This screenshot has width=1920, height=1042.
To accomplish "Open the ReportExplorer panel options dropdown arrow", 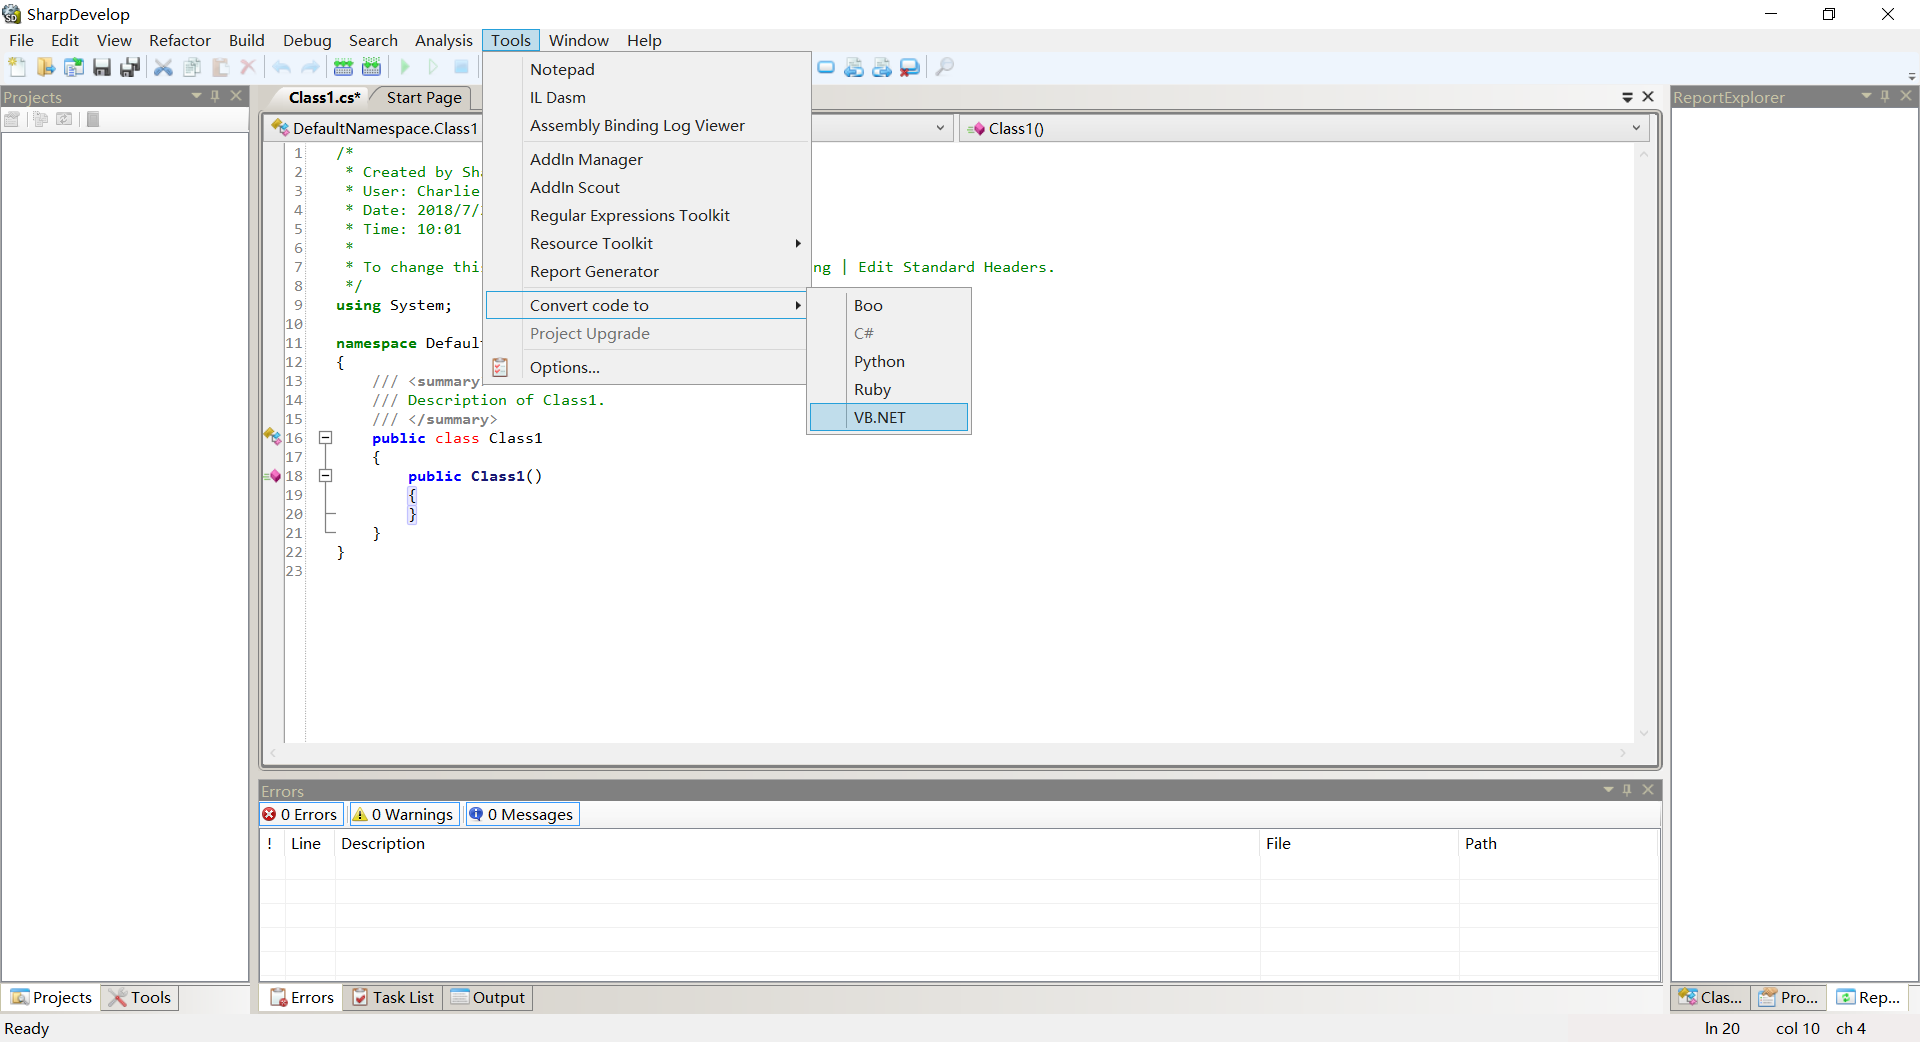I will [1866, 96].
